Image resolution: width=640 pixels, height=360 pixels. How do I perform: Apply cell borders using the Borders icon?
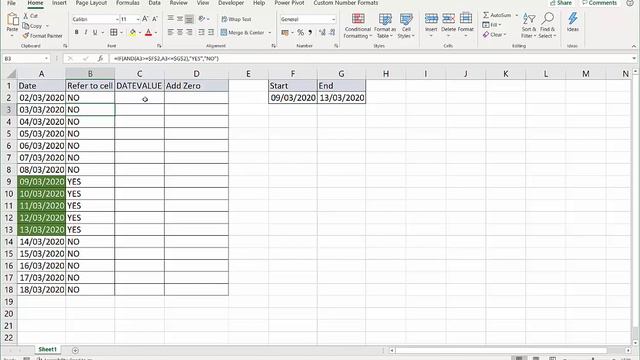click(113, 32)
